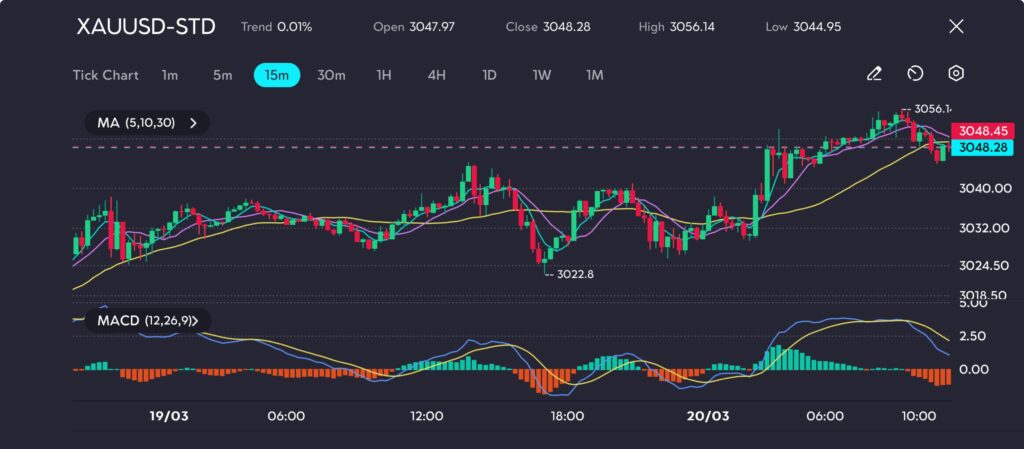Choose the 4H timeframe
The width and height of the screenshot is (1024, 449).
point(436,75)
